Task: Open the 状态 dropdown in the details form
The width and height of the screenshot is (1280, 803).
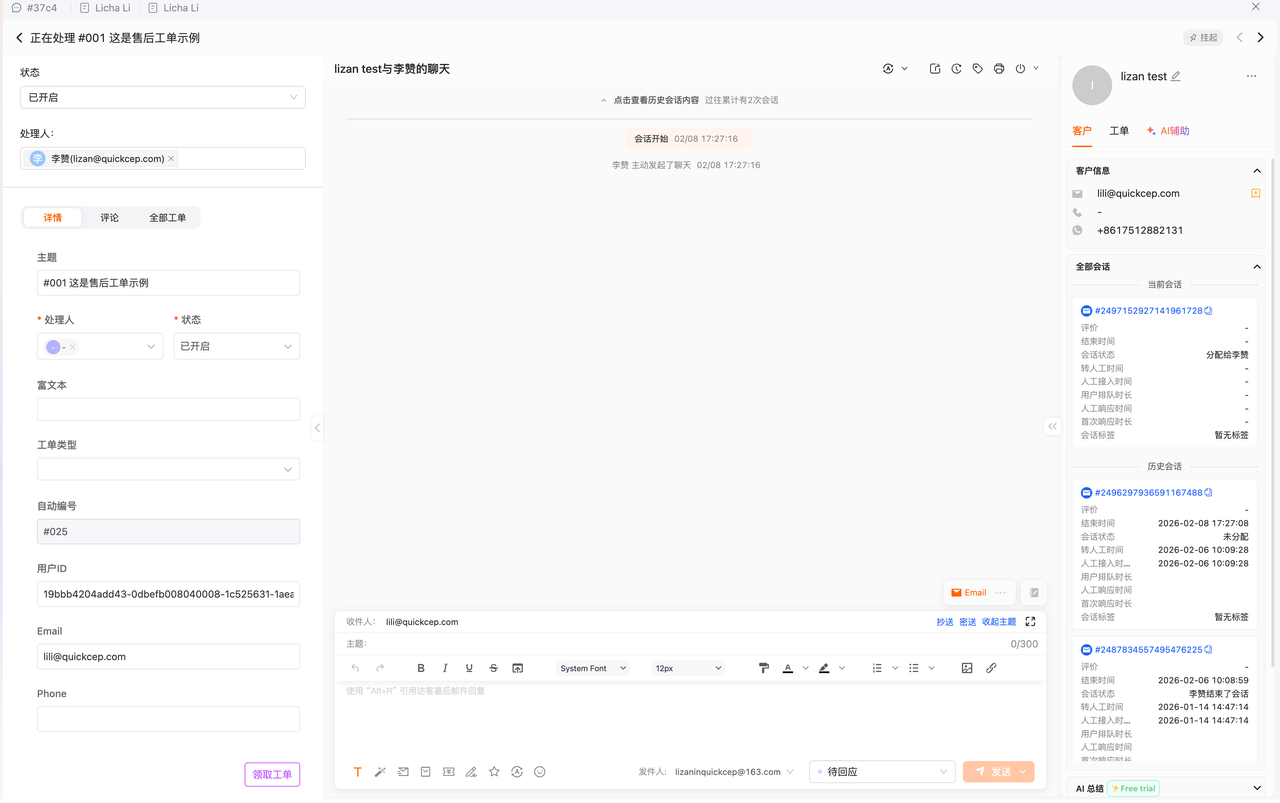Action: click(237, 346)
